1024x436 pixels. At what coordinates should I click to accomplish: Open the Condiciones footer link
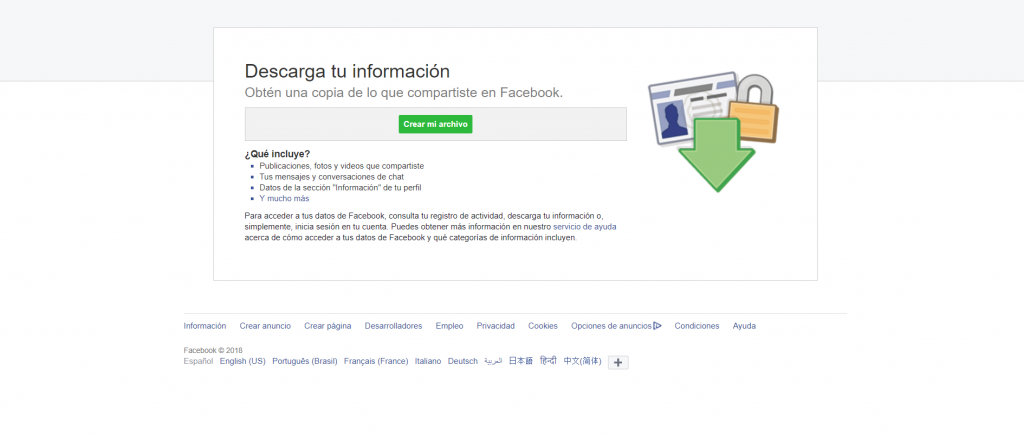pyautogui.click(x=697, y=326)
